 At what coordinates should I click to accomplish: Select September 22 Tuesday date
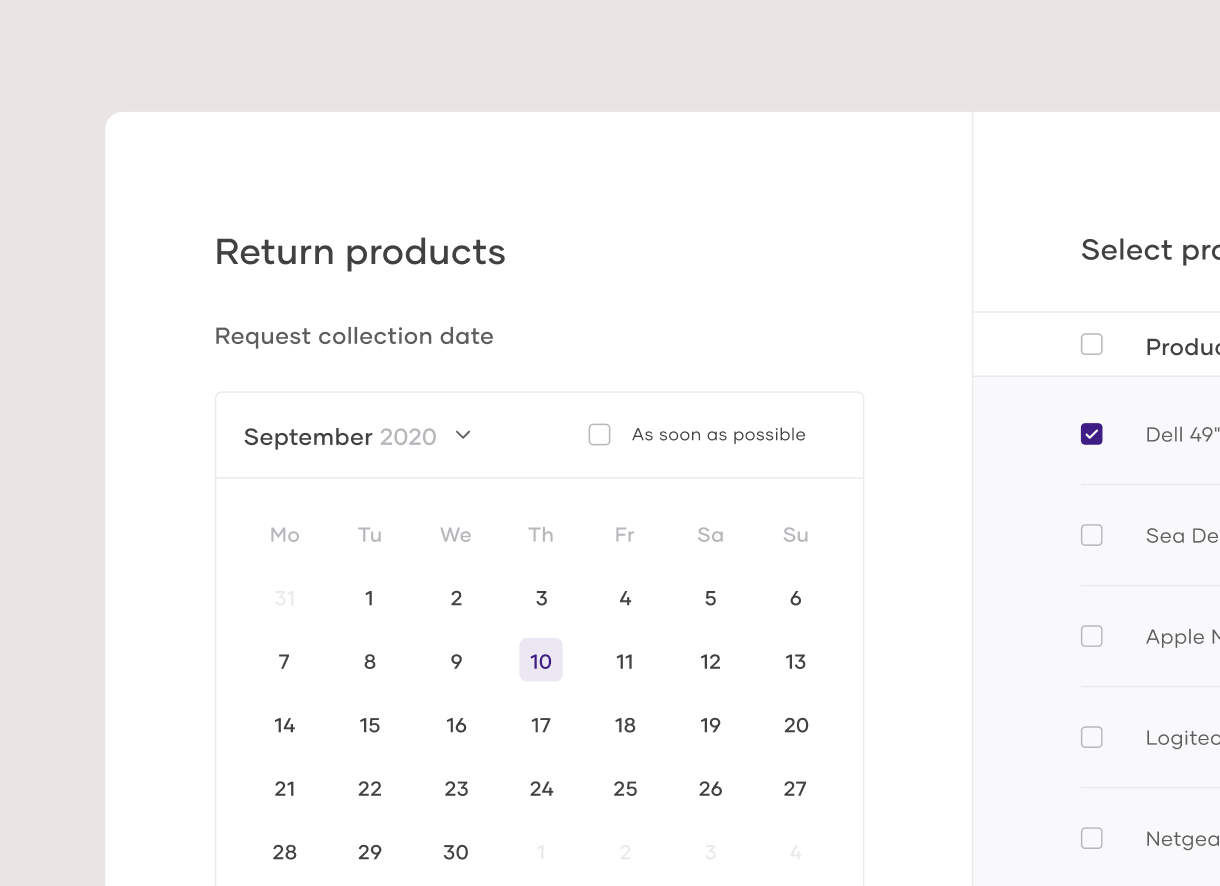coord(369,789)
